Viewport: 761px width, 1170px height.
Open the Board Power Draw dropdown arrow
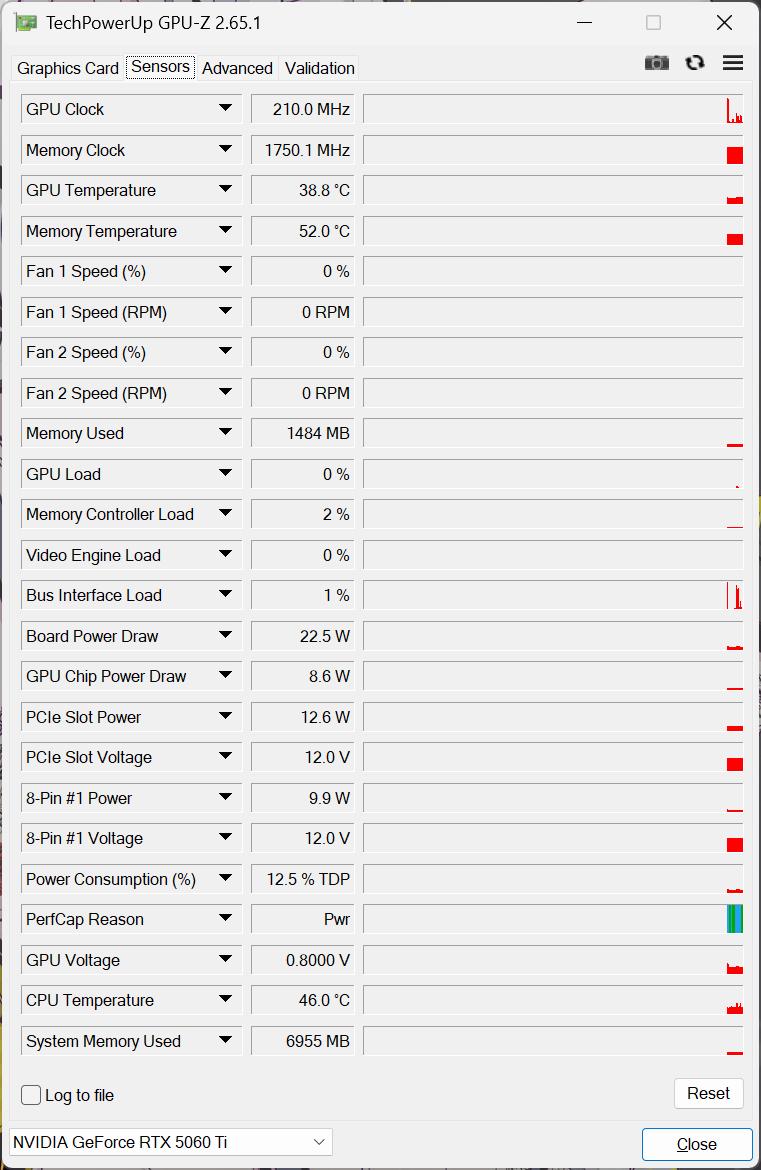(225, 636)
